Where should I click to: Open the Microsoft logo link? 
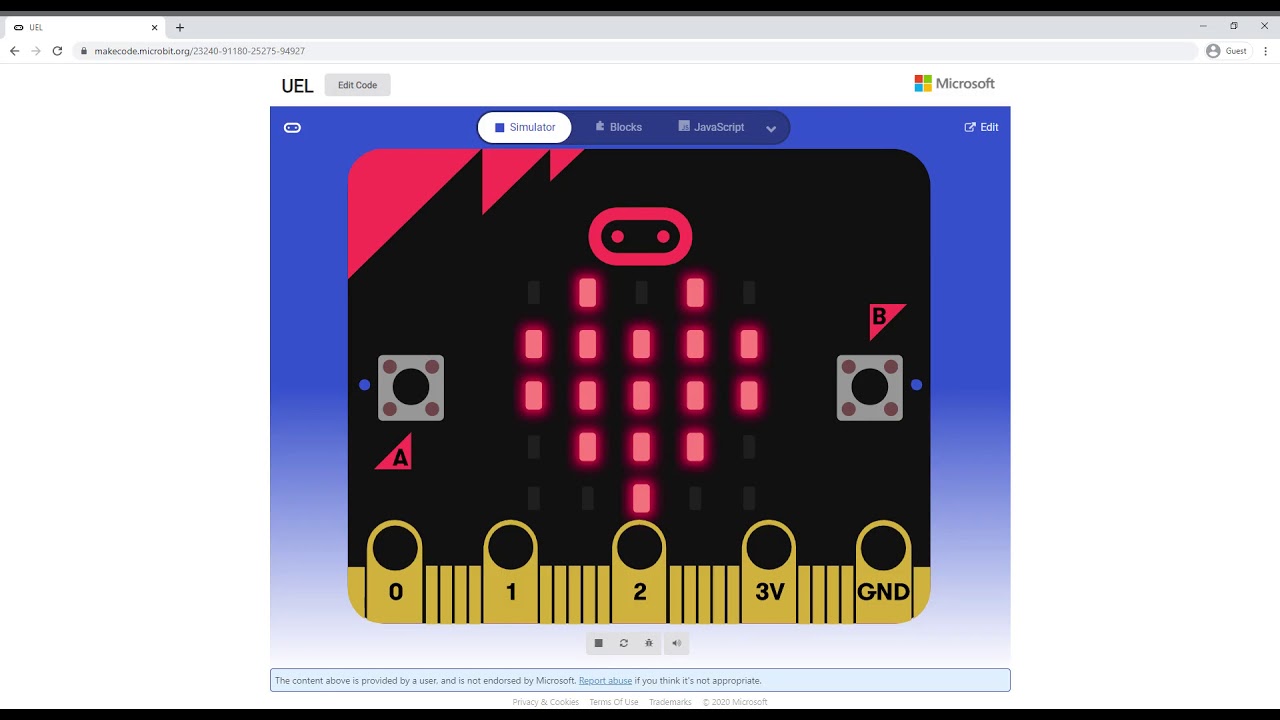[x=954, y=84]
